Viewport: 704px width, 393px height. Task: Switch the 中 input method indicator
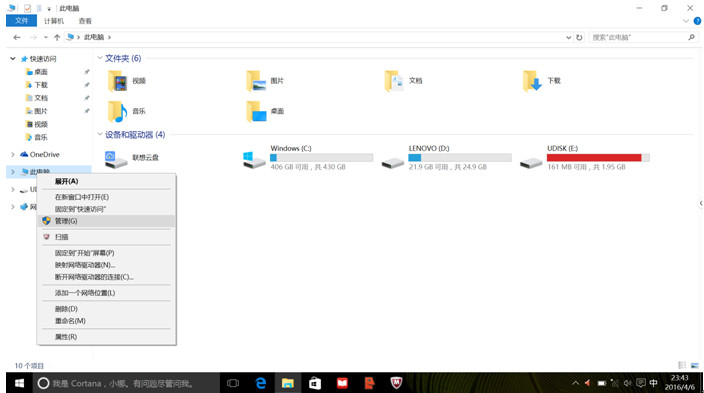653,383
